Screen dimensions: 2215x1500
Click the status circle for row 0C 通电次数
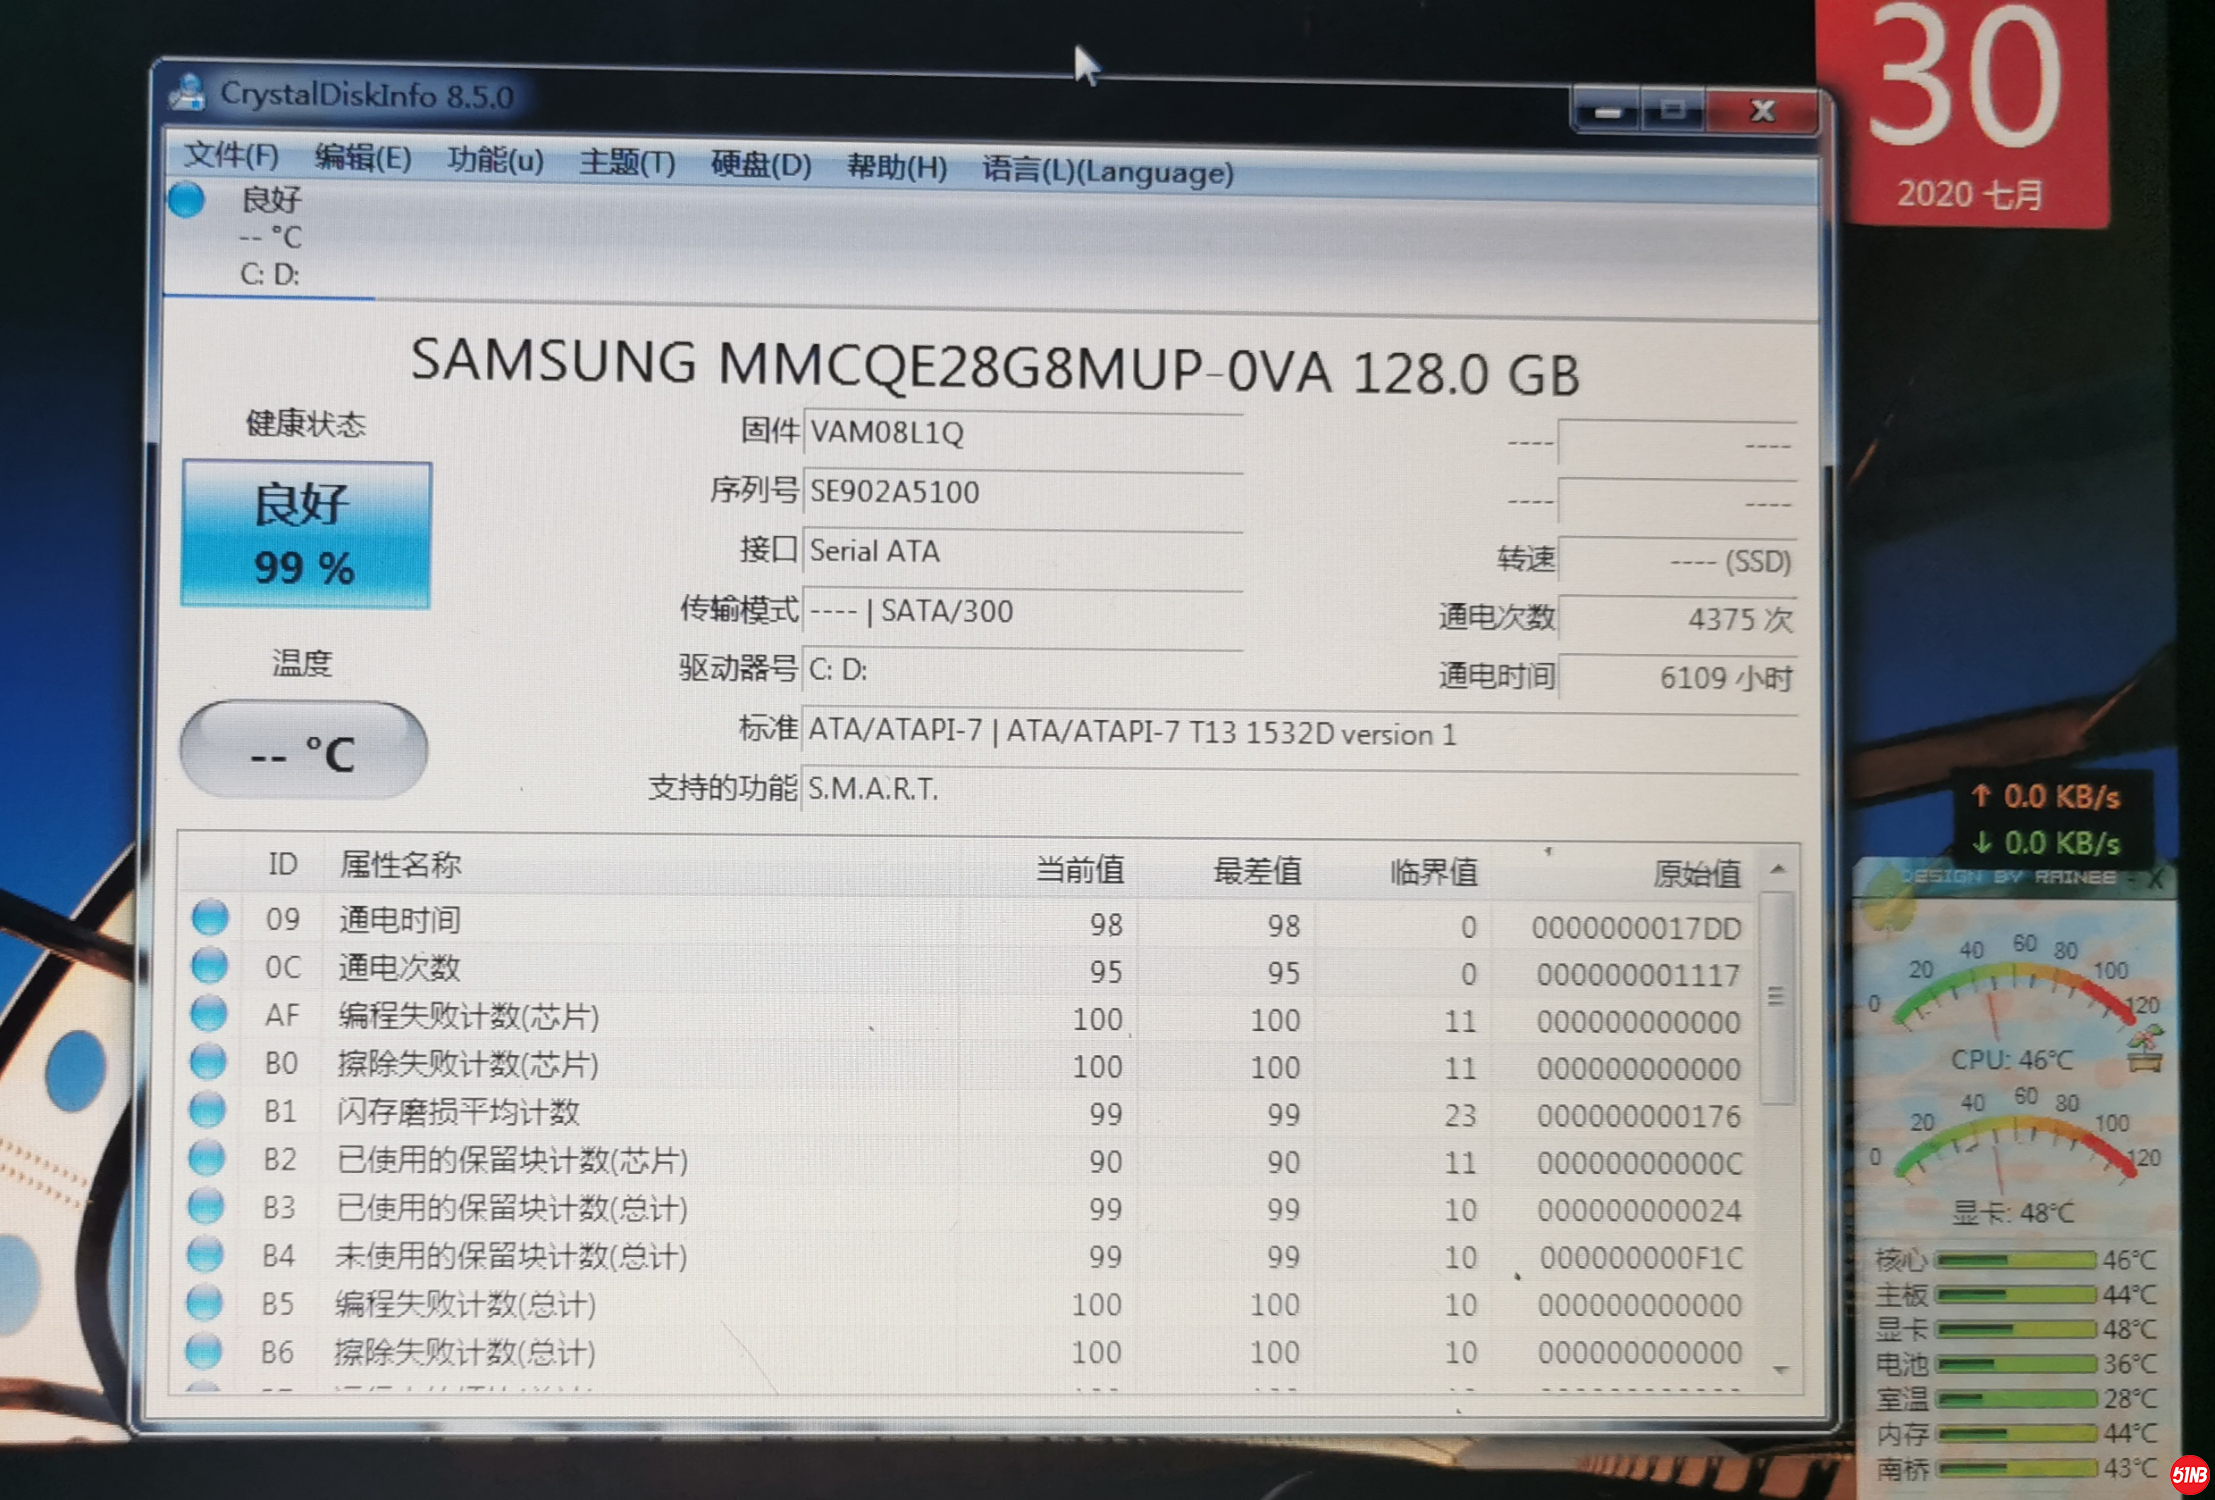point(209,965)
